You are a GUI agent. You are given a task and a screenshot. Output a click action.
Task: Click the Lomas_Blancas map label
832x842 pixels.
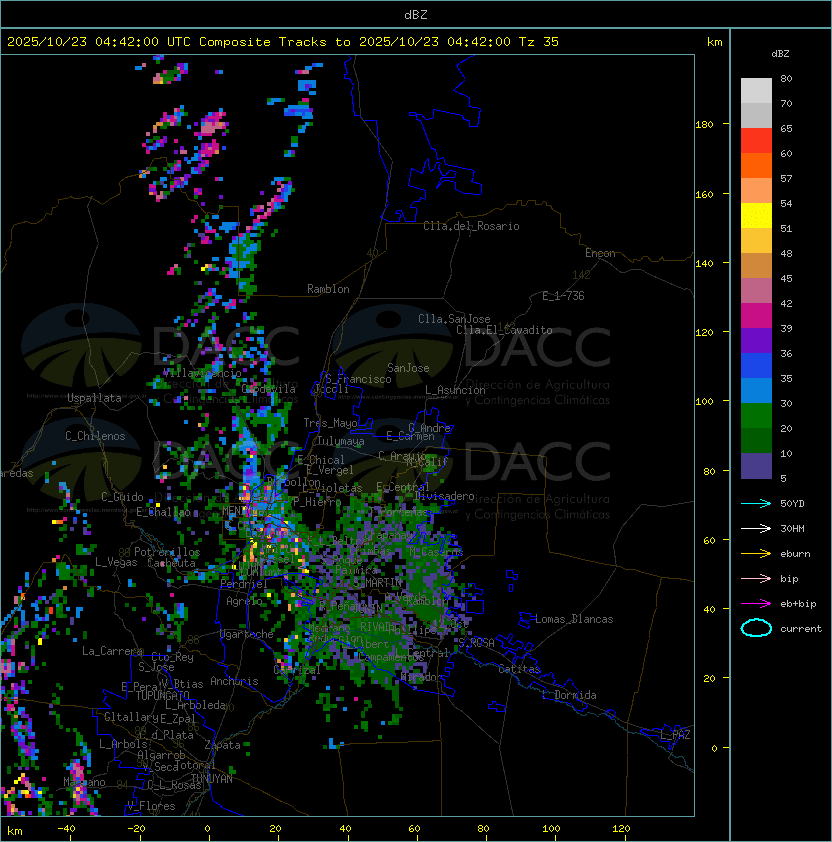coord(574,619)
